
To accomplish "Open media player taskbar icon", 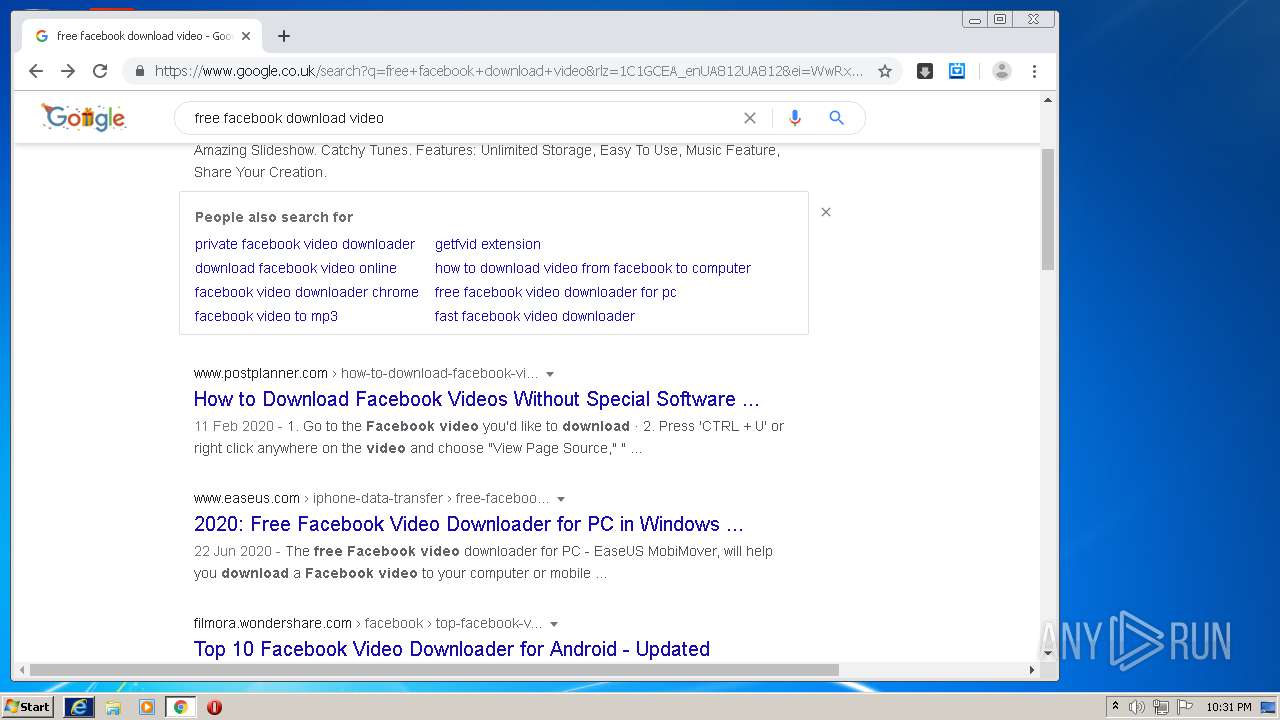I will point(147,707).
